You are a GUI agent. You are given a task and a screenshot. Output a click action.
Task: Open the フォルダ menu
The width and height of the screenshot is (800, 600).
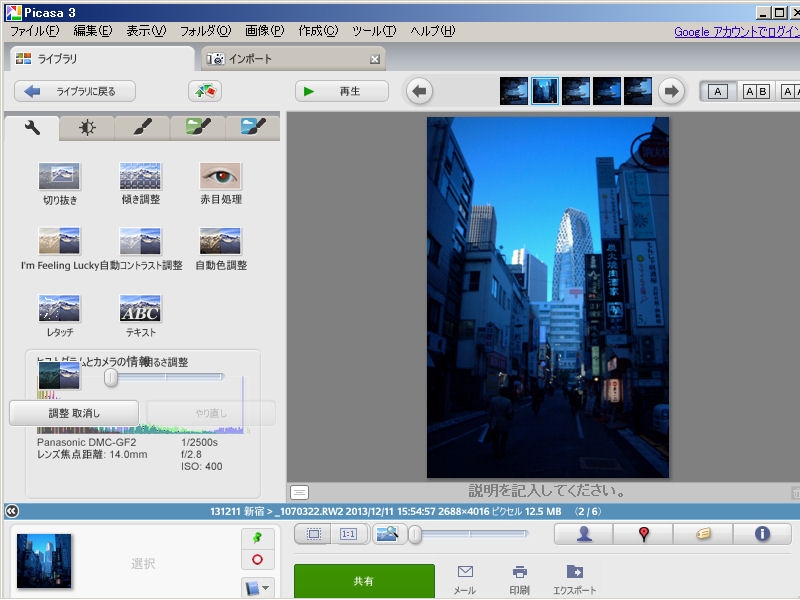click(204, 31)
